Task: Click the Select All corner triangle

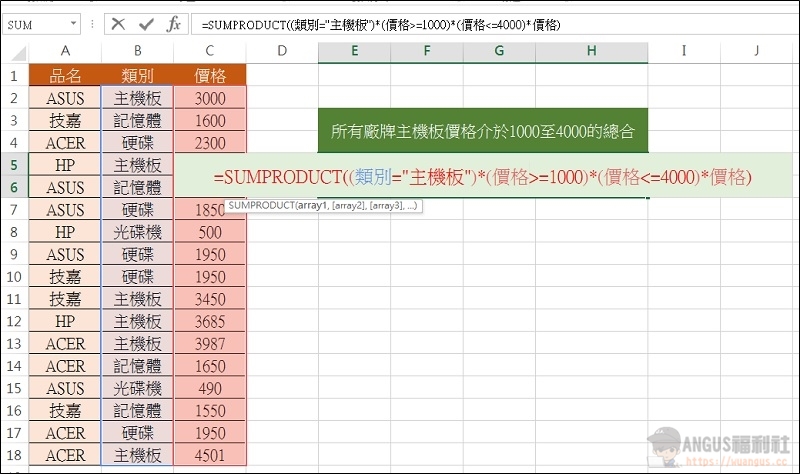Action: [14, 51]
